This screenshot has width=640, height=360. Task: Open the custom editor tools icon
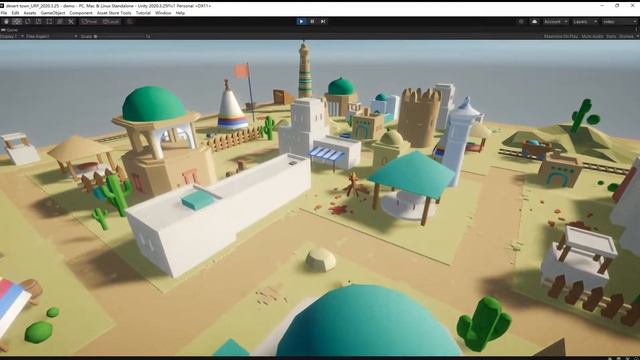(x=71, y=22)
